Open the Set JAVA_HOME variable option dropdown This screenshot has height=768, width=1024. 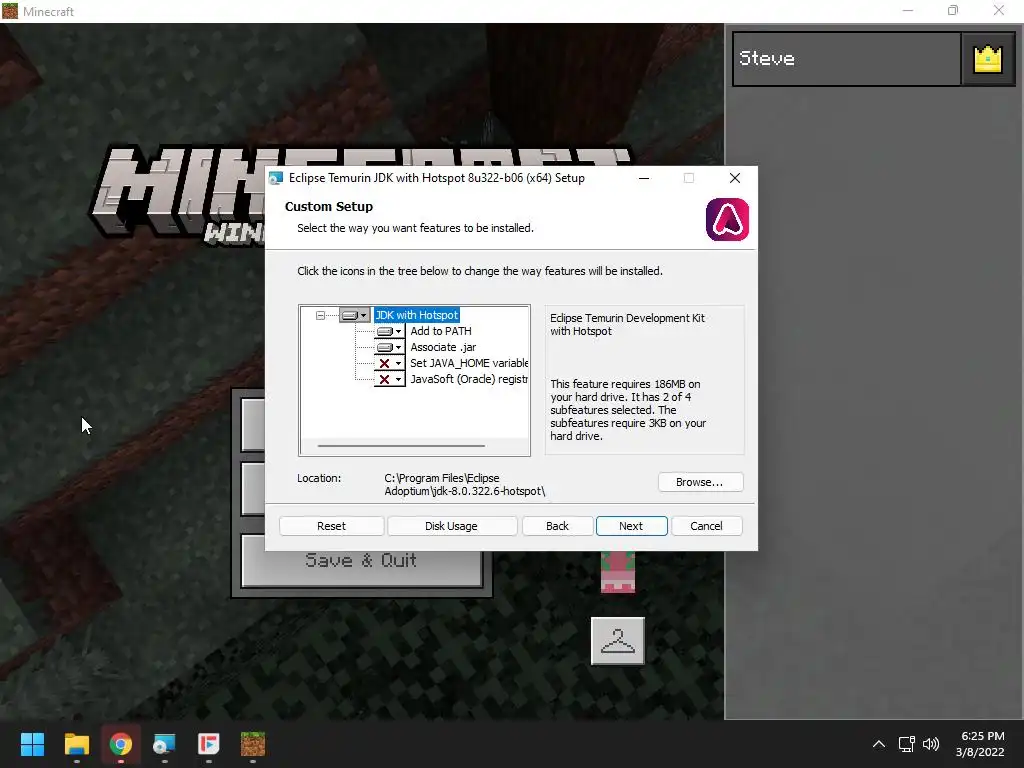[389, 363]
